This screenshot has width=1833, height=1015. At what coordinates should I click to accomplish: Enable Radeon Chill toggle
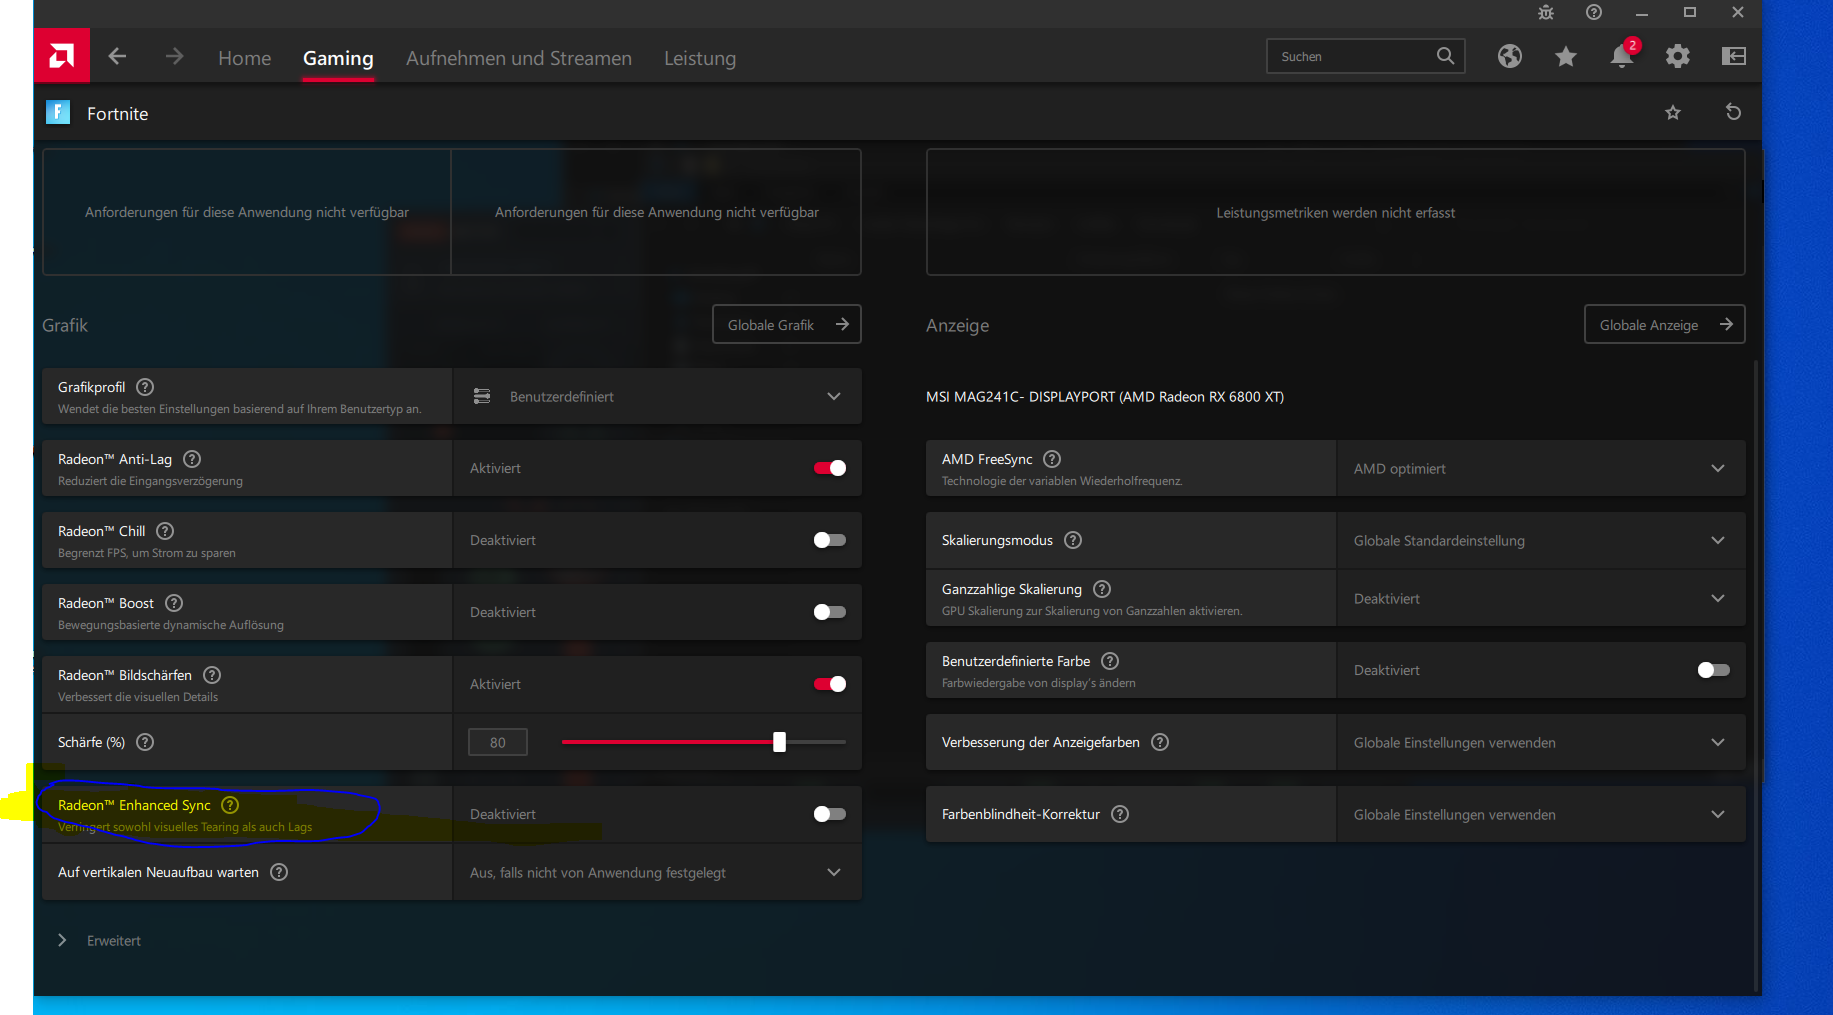[830, 540]
